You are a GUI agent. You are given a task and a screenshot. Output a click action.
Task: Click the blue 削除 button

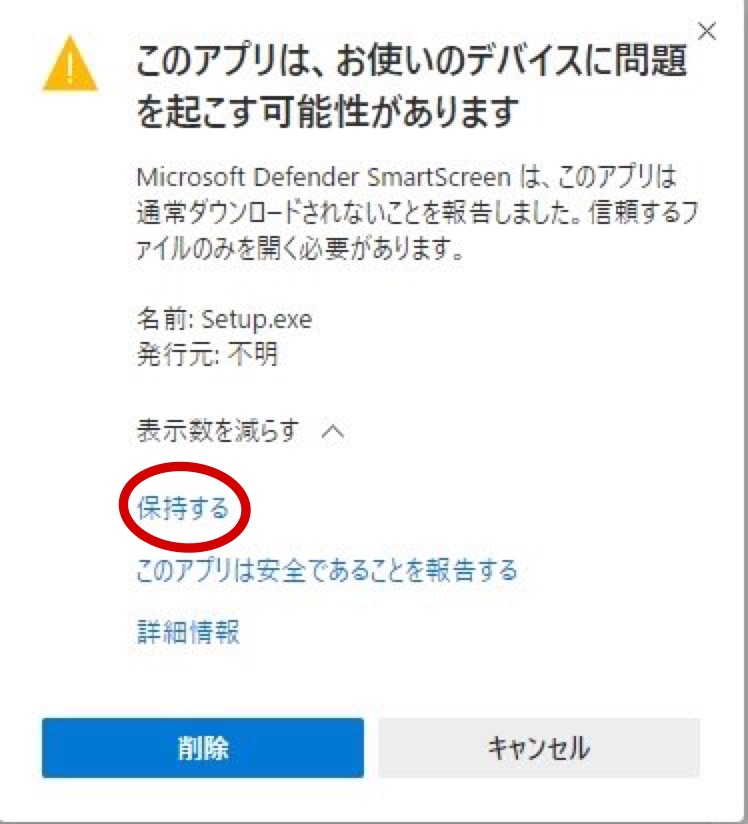pyautogui.click(x=203, y=748)
